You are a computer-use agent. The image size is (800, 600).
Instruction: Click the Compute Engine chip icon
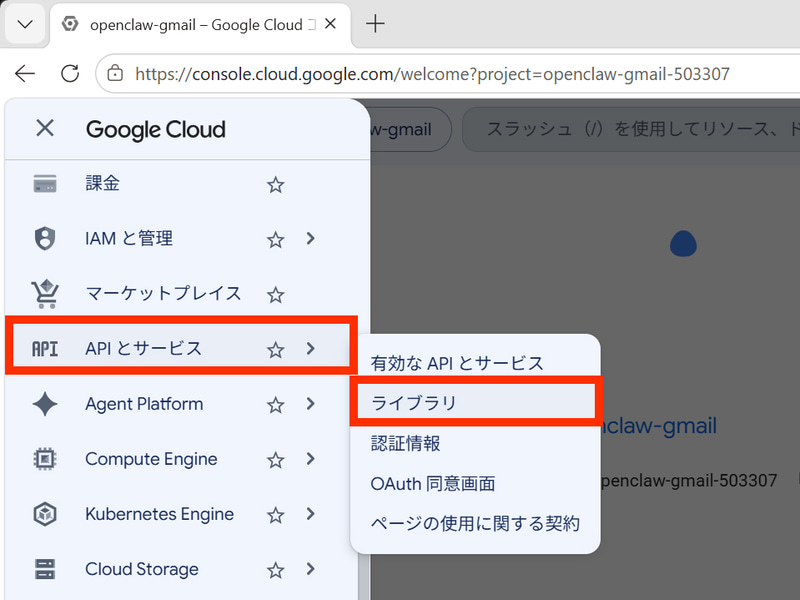(x=45, y=459)
